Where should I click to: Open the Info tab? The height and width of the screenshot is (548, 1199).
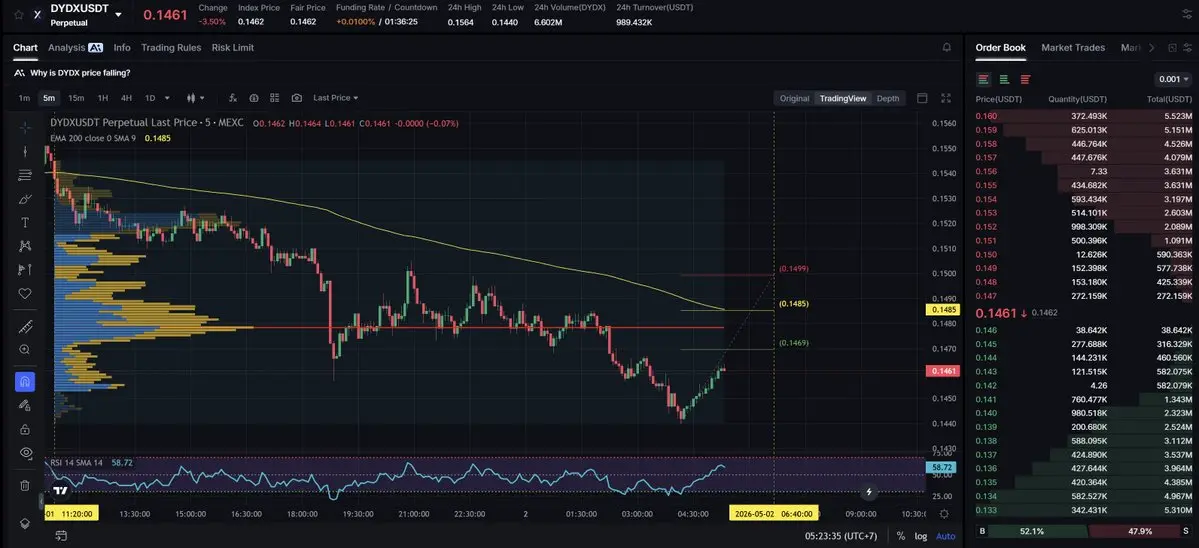pos(122,47)
